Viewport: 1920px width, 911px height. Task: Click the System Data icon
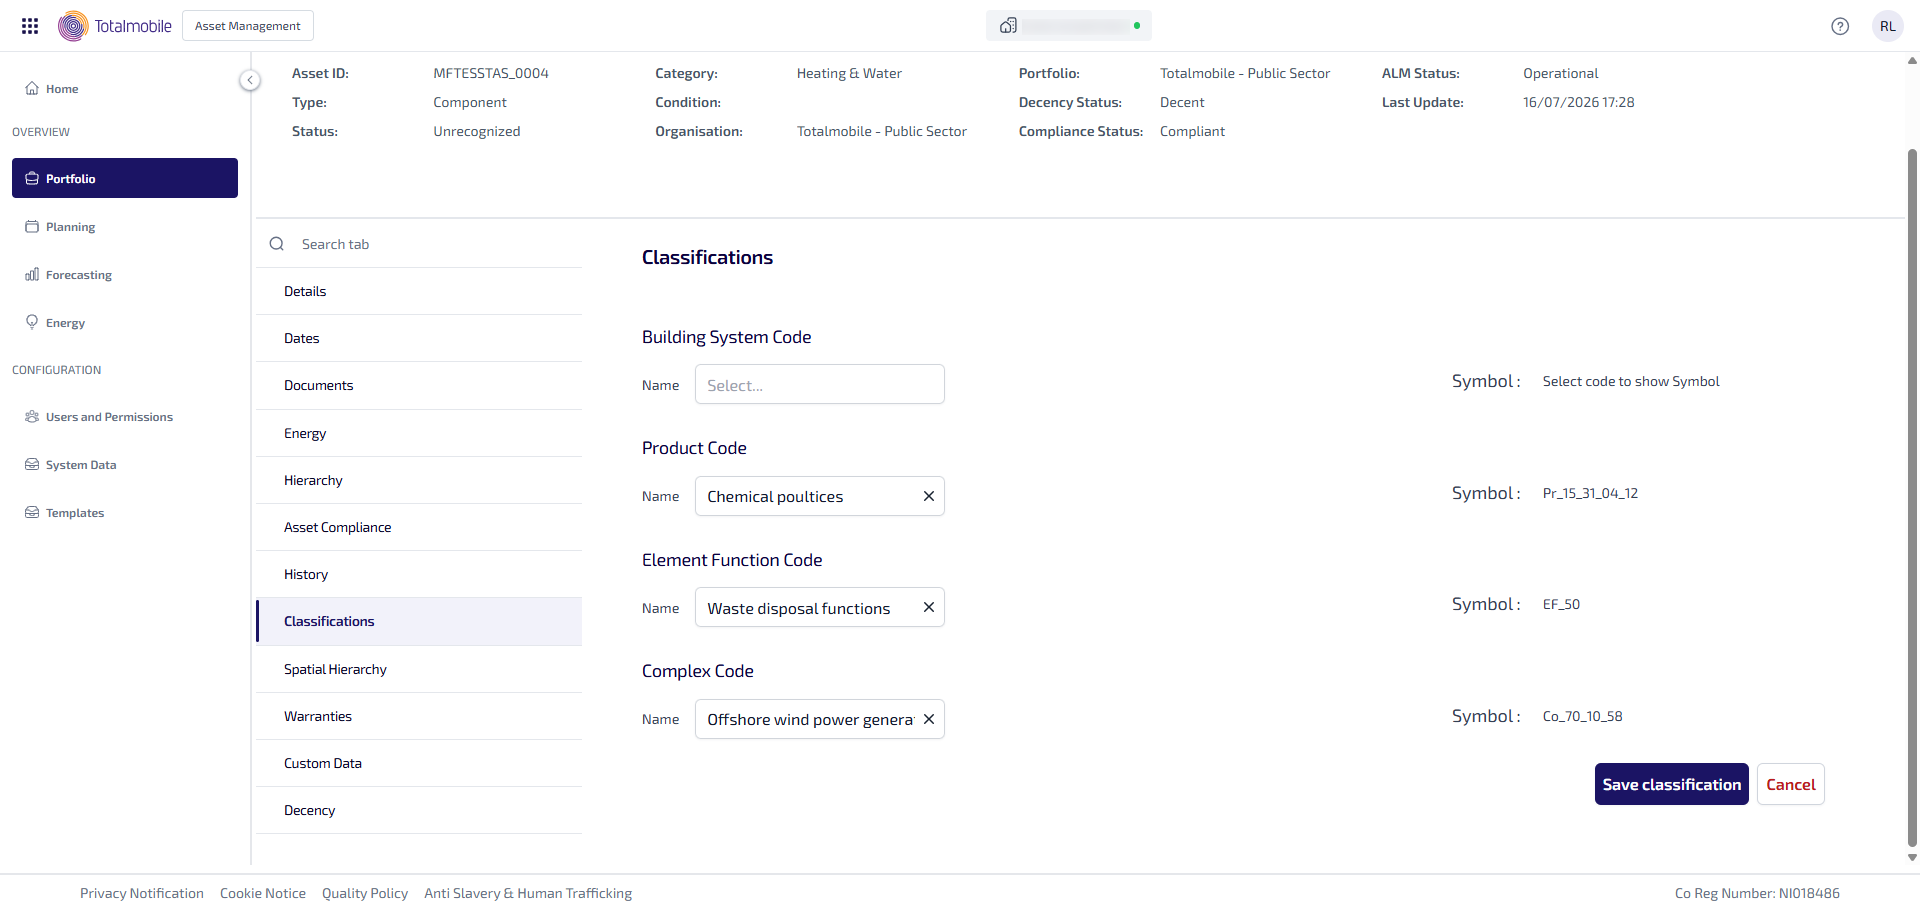pos(32,464)
